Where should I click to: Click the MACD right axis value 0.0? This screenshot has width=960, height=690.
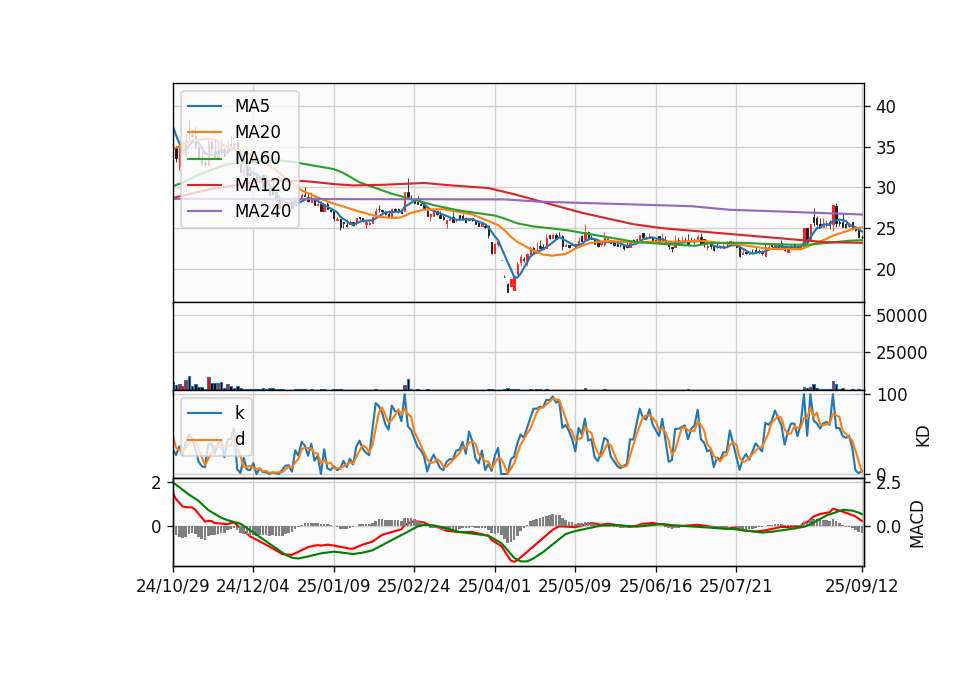(889, 527)
